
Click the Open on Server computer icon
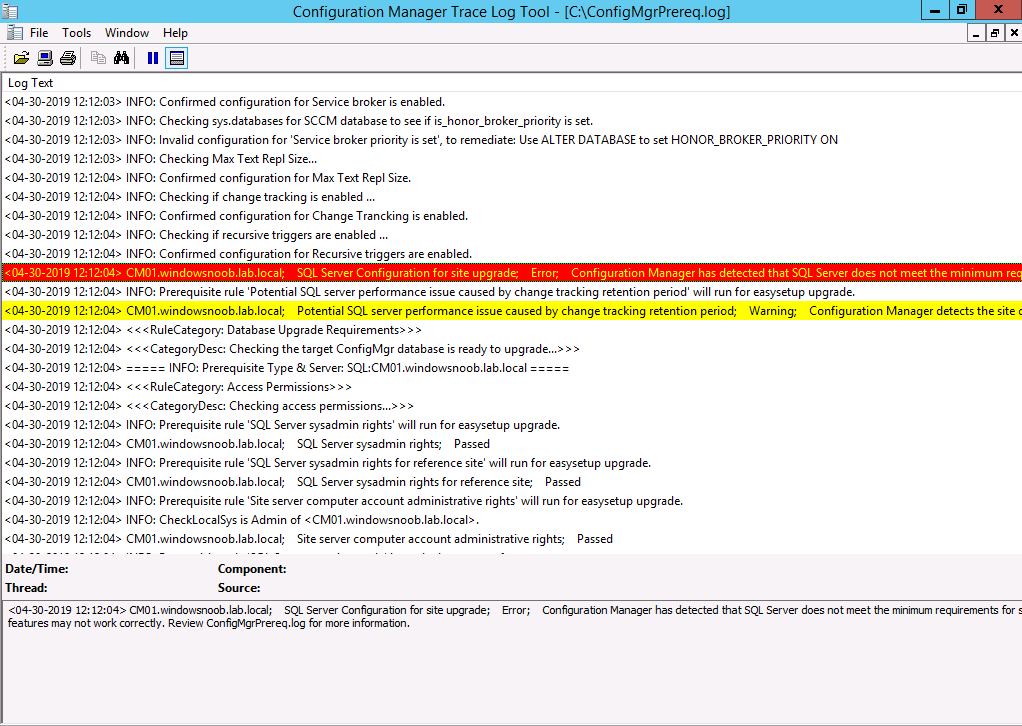coord(45,59)
